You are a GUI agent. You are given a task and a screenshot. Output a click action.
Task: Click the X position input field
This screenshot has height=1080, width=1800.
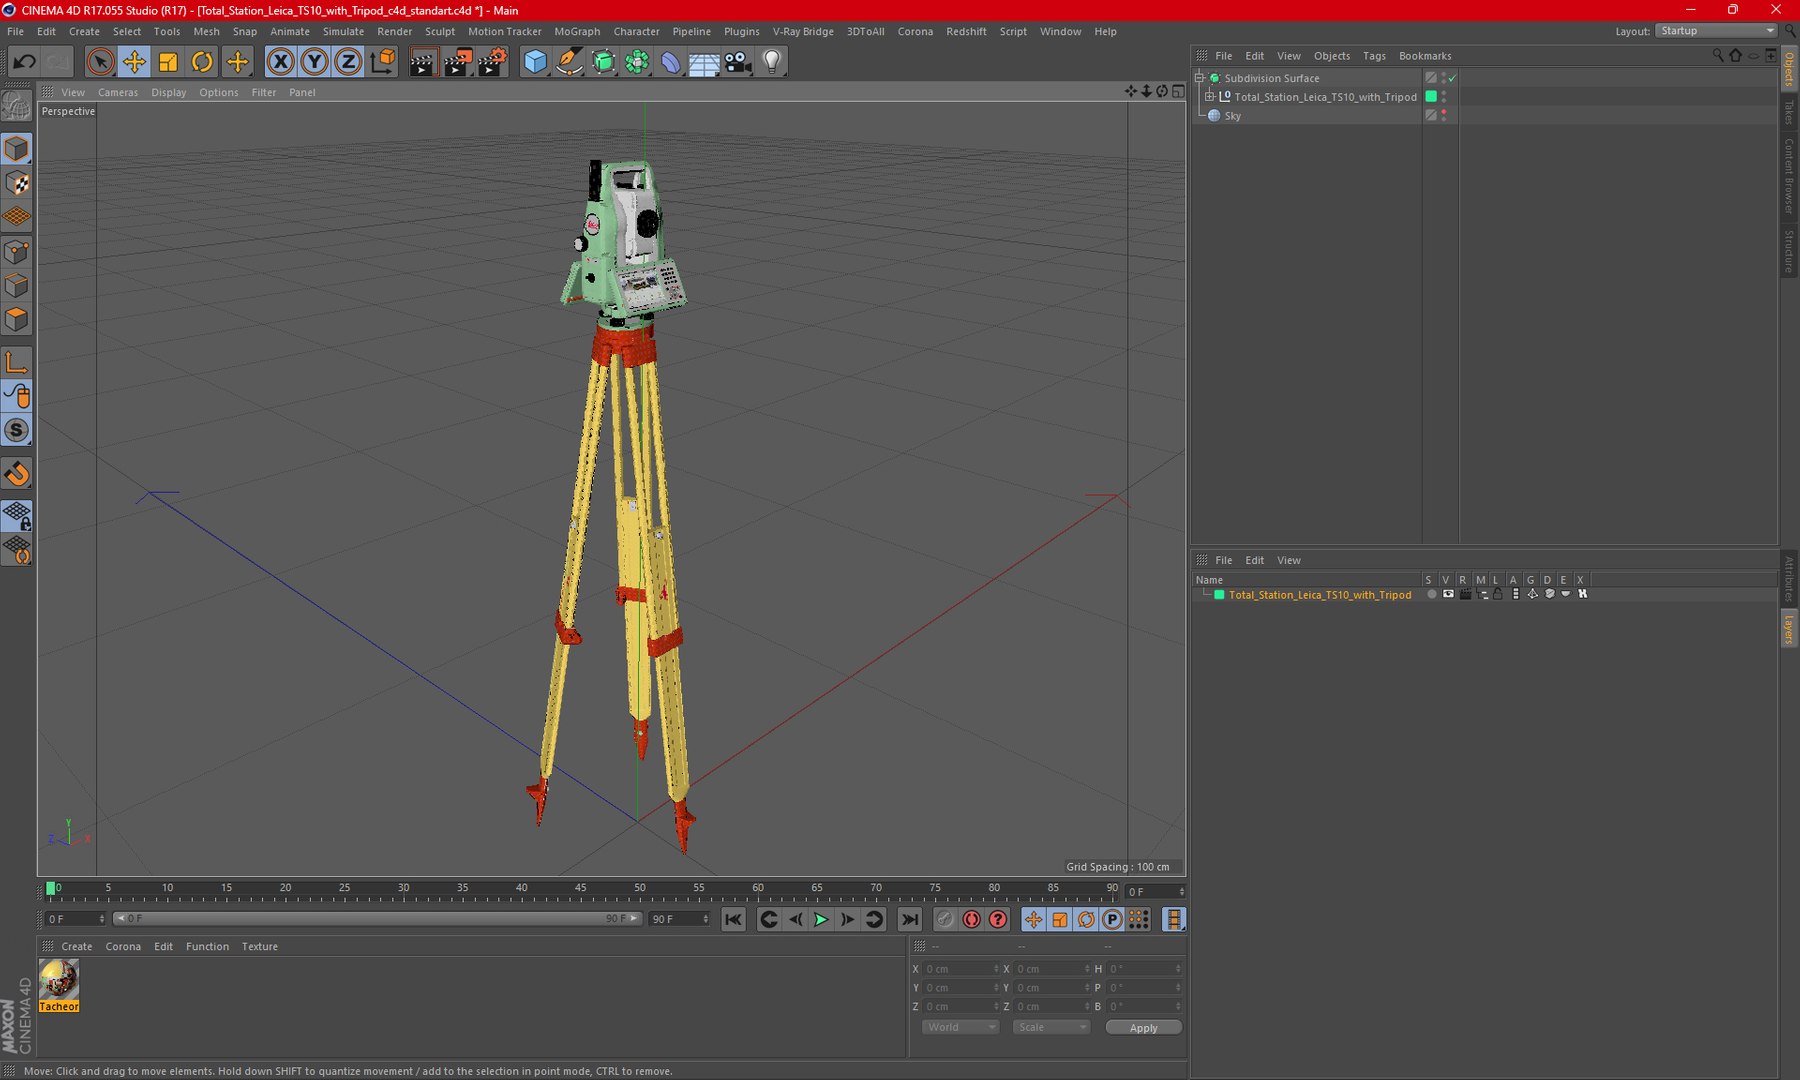pyautogui.click(x=960, y=969)
